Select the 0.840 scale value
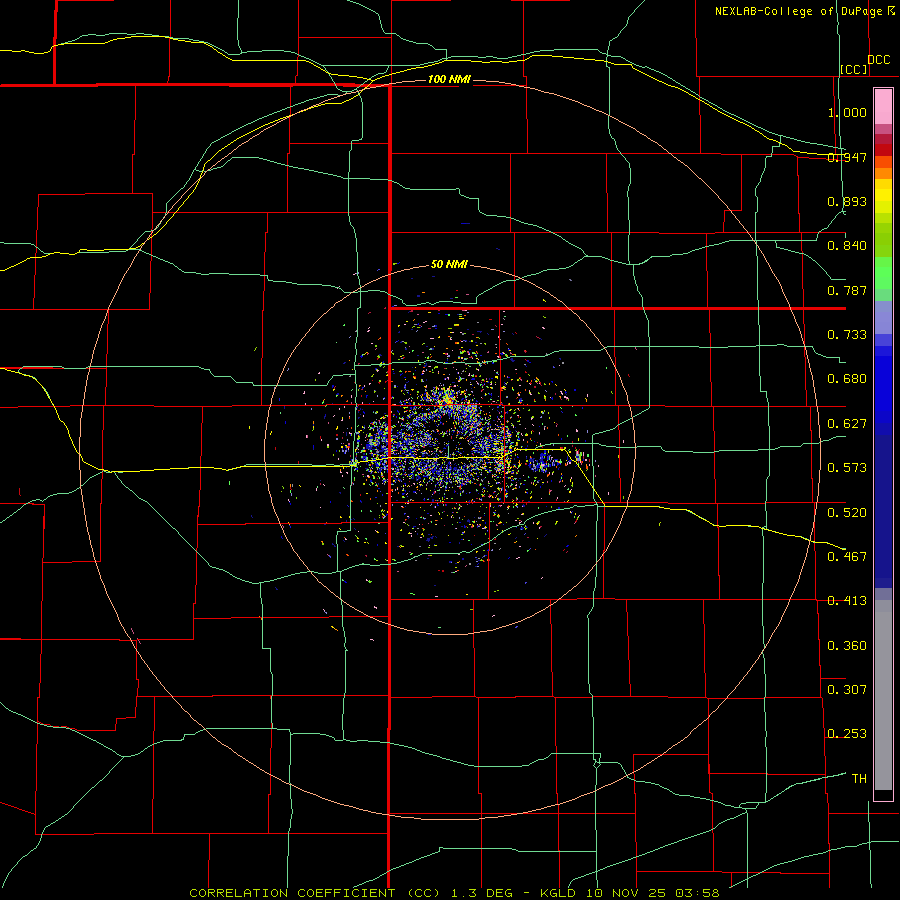The image size is (900, 900). pos(847,246)
